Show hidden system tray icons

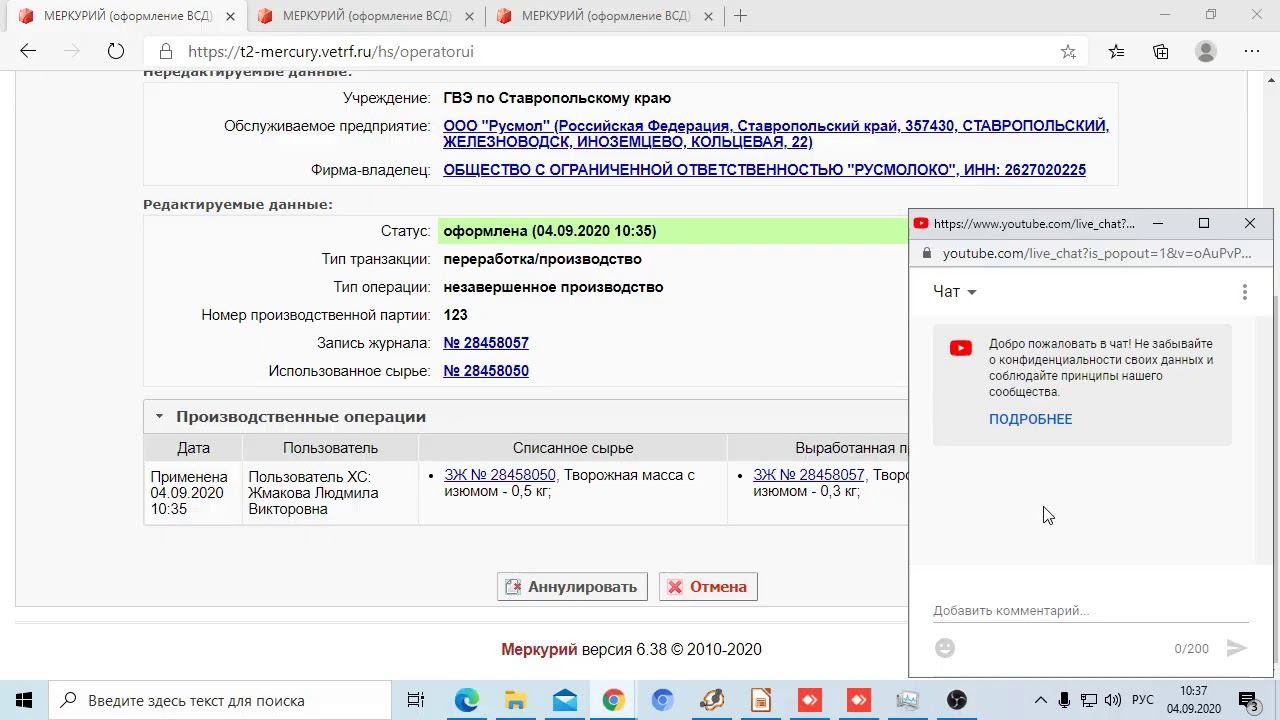click(1040, 700)
